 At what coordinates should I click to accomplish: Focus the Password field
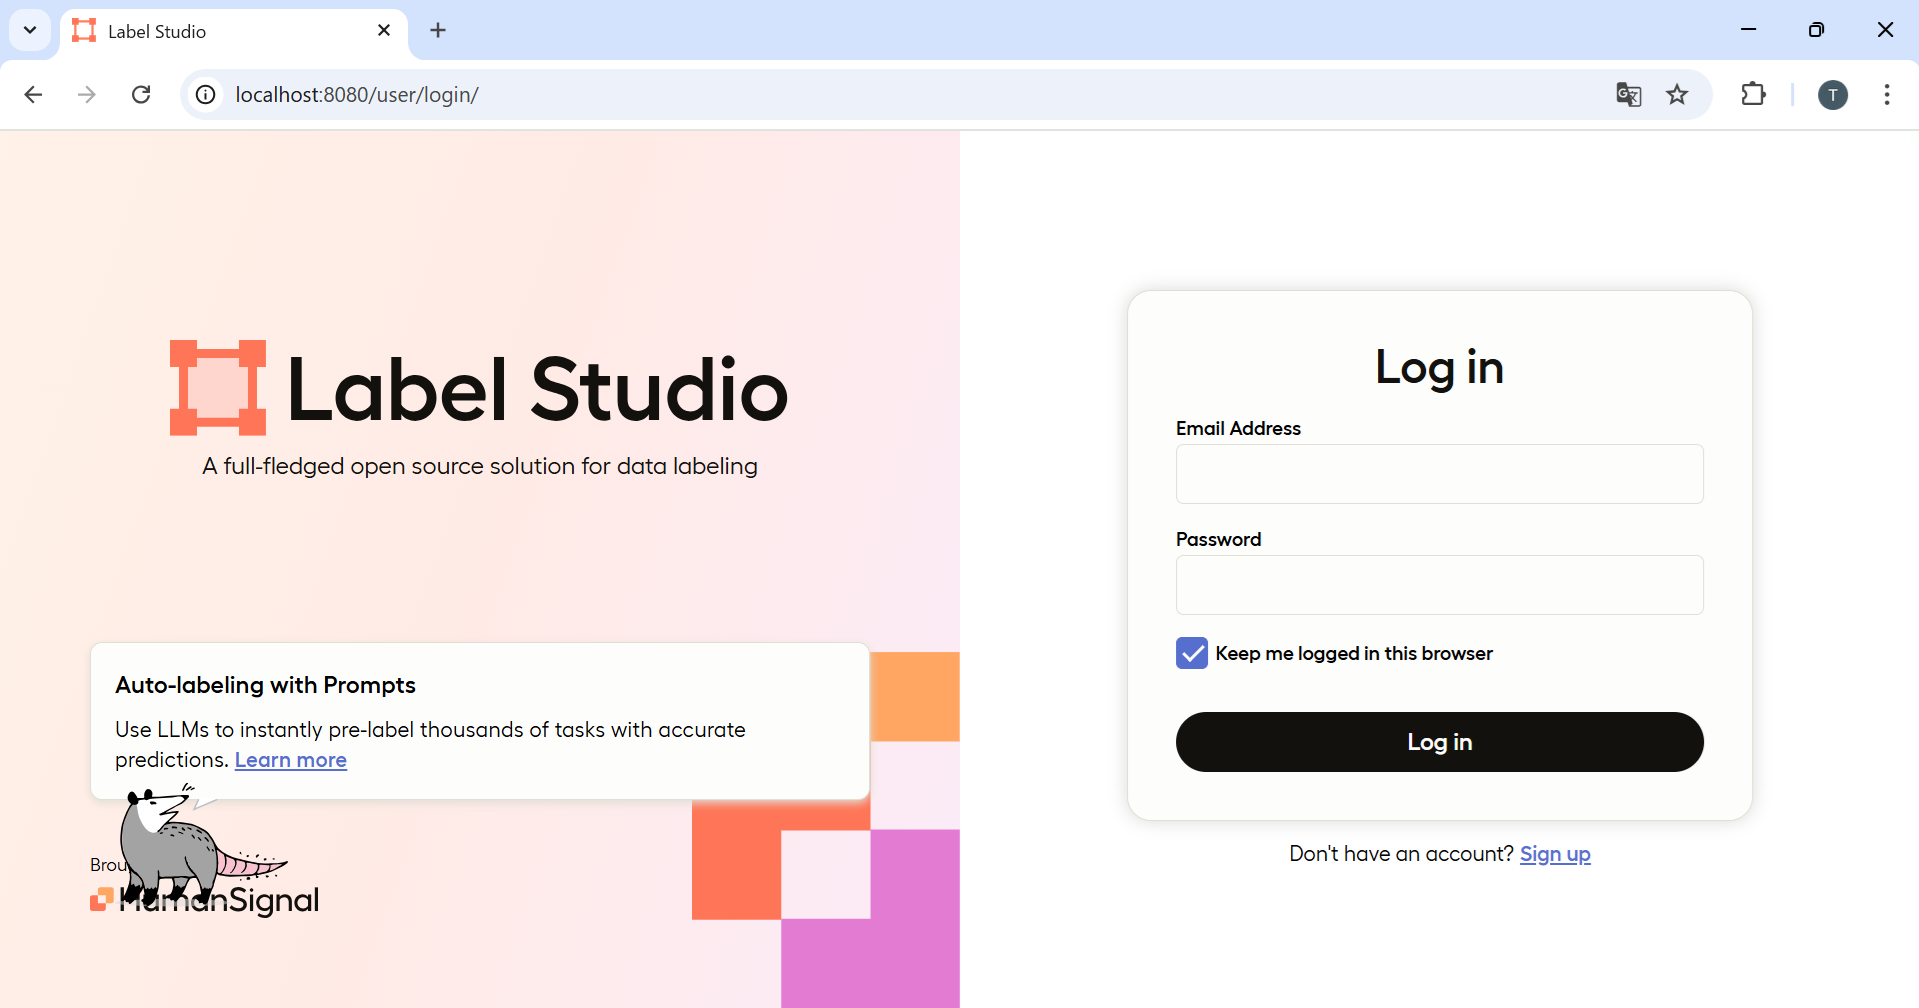tap(1439, 585)
